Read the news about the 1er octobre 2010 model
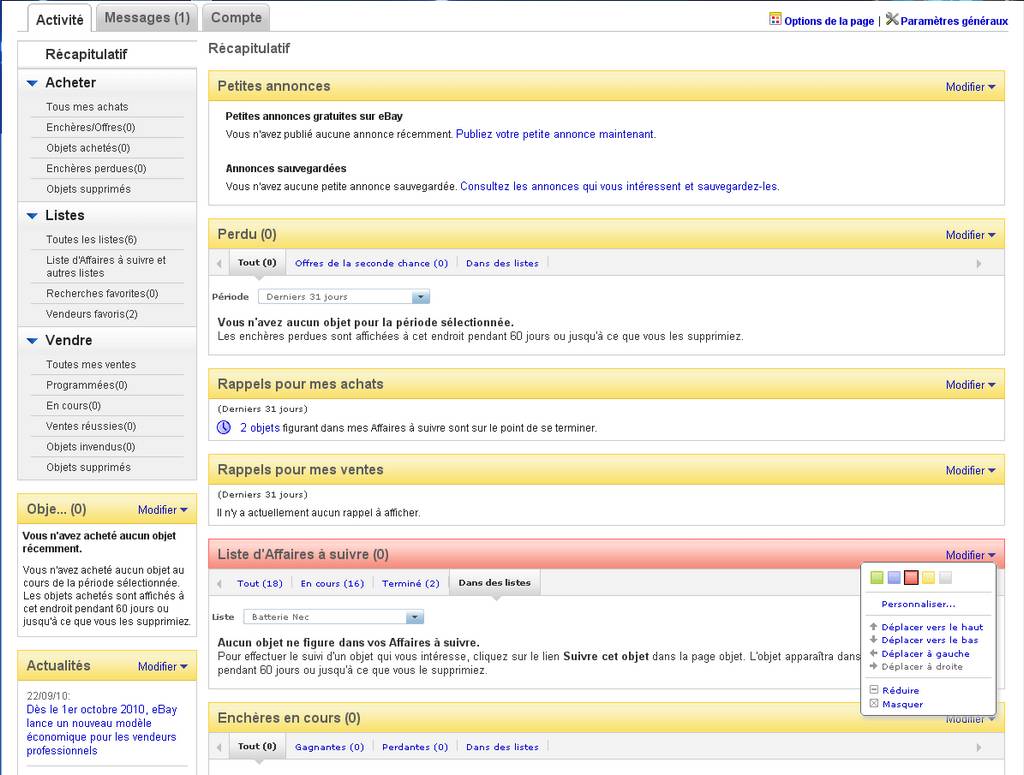The height and width of the screenshot is (775, 1024). [102, 730]
